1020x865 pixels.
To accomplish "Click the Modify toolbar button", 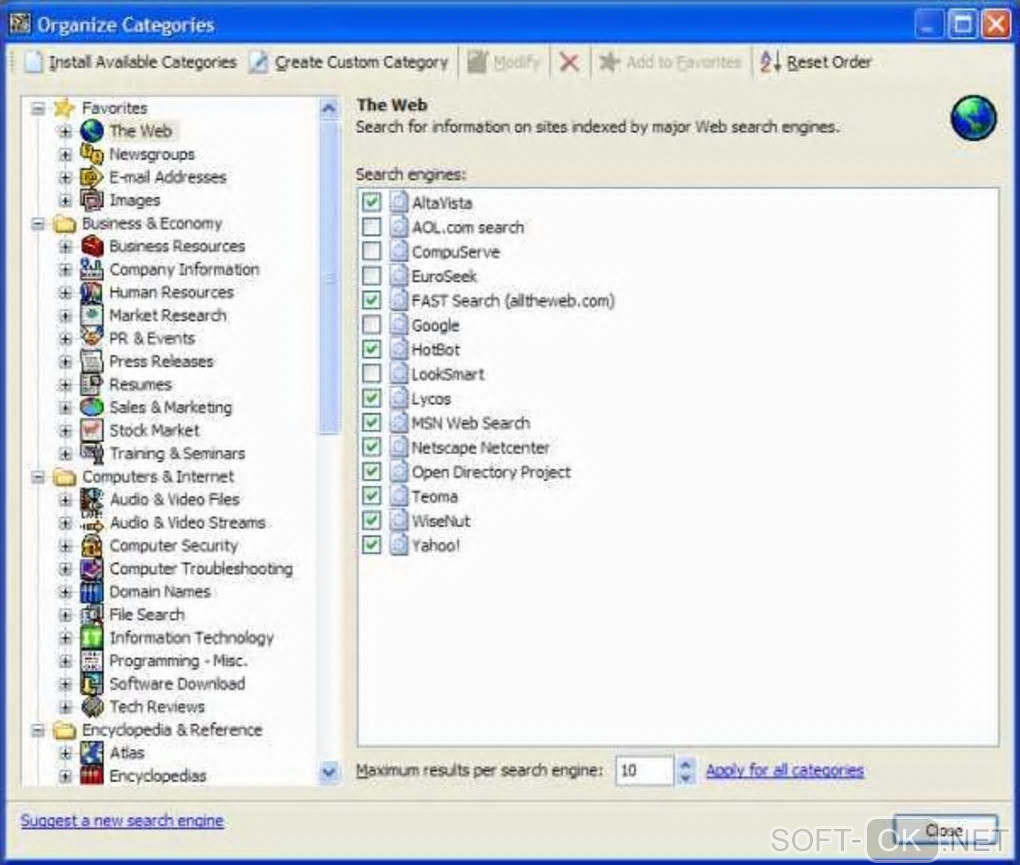I will pyautogui.click(x=504, y=62).
